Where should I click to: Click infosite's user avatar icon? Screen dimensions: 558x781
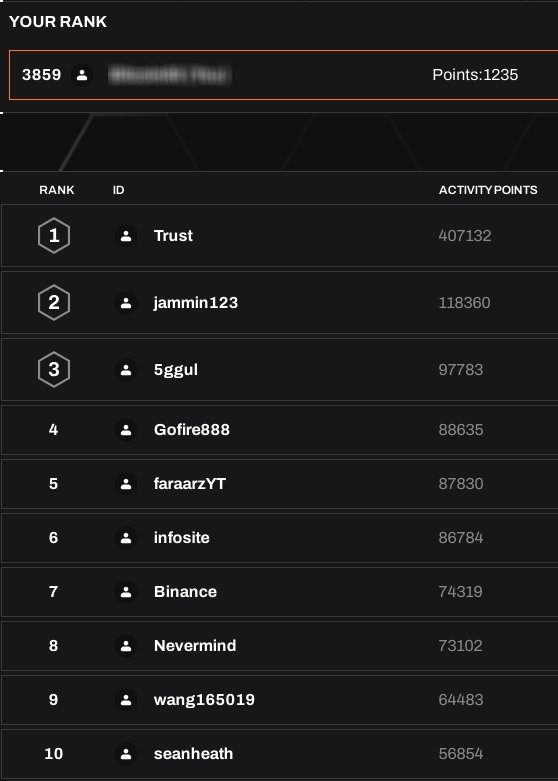[126, 537]
